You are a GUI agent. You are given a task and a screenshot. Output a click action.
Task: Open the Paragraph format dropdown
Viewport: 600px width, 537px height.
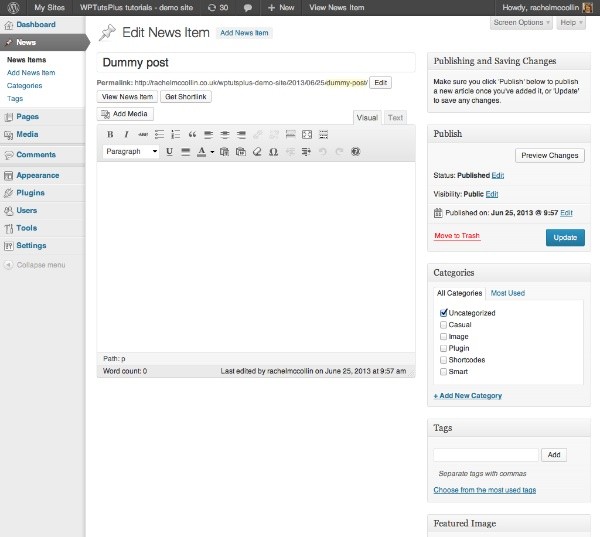tap(131, 152)
